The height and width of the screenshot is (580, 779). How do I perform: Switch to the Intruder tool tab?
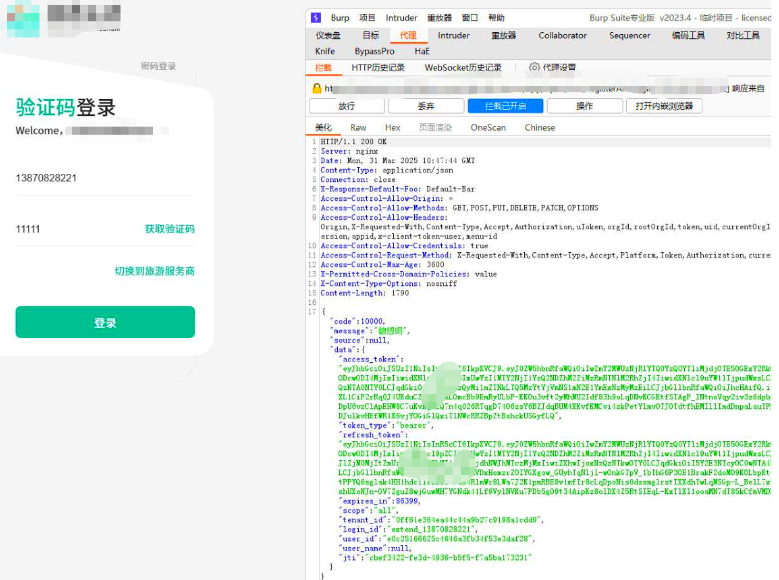(x=453, y=35)
